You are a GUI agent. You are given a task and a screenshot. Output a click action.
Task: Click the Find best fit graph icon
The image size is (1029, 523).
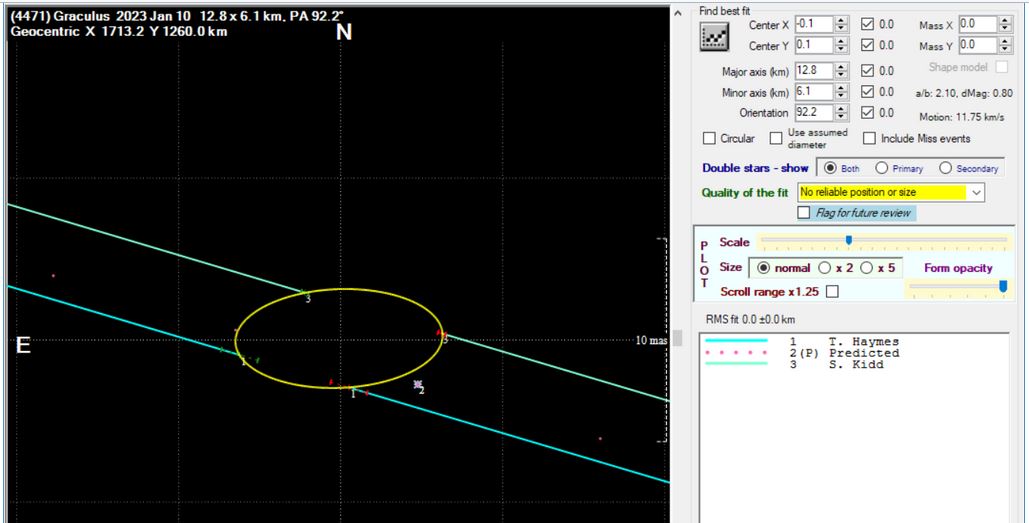(x=714, y=37)
